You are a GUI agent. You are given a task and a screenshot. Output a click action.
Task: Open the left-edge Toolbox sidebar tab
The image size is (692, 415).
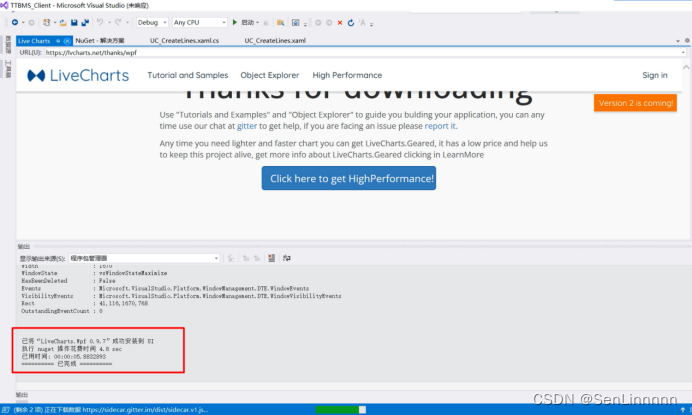pyautogui.click(x=8, y=69)
